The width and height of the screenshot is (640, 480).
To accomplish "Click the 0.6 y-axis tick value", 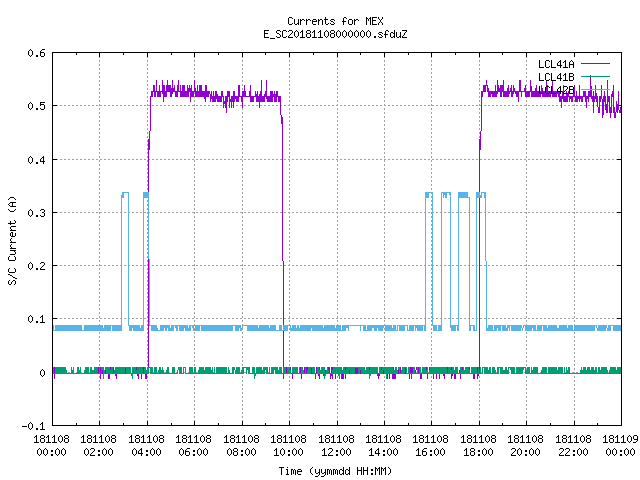I will click(x=36, y=53).
